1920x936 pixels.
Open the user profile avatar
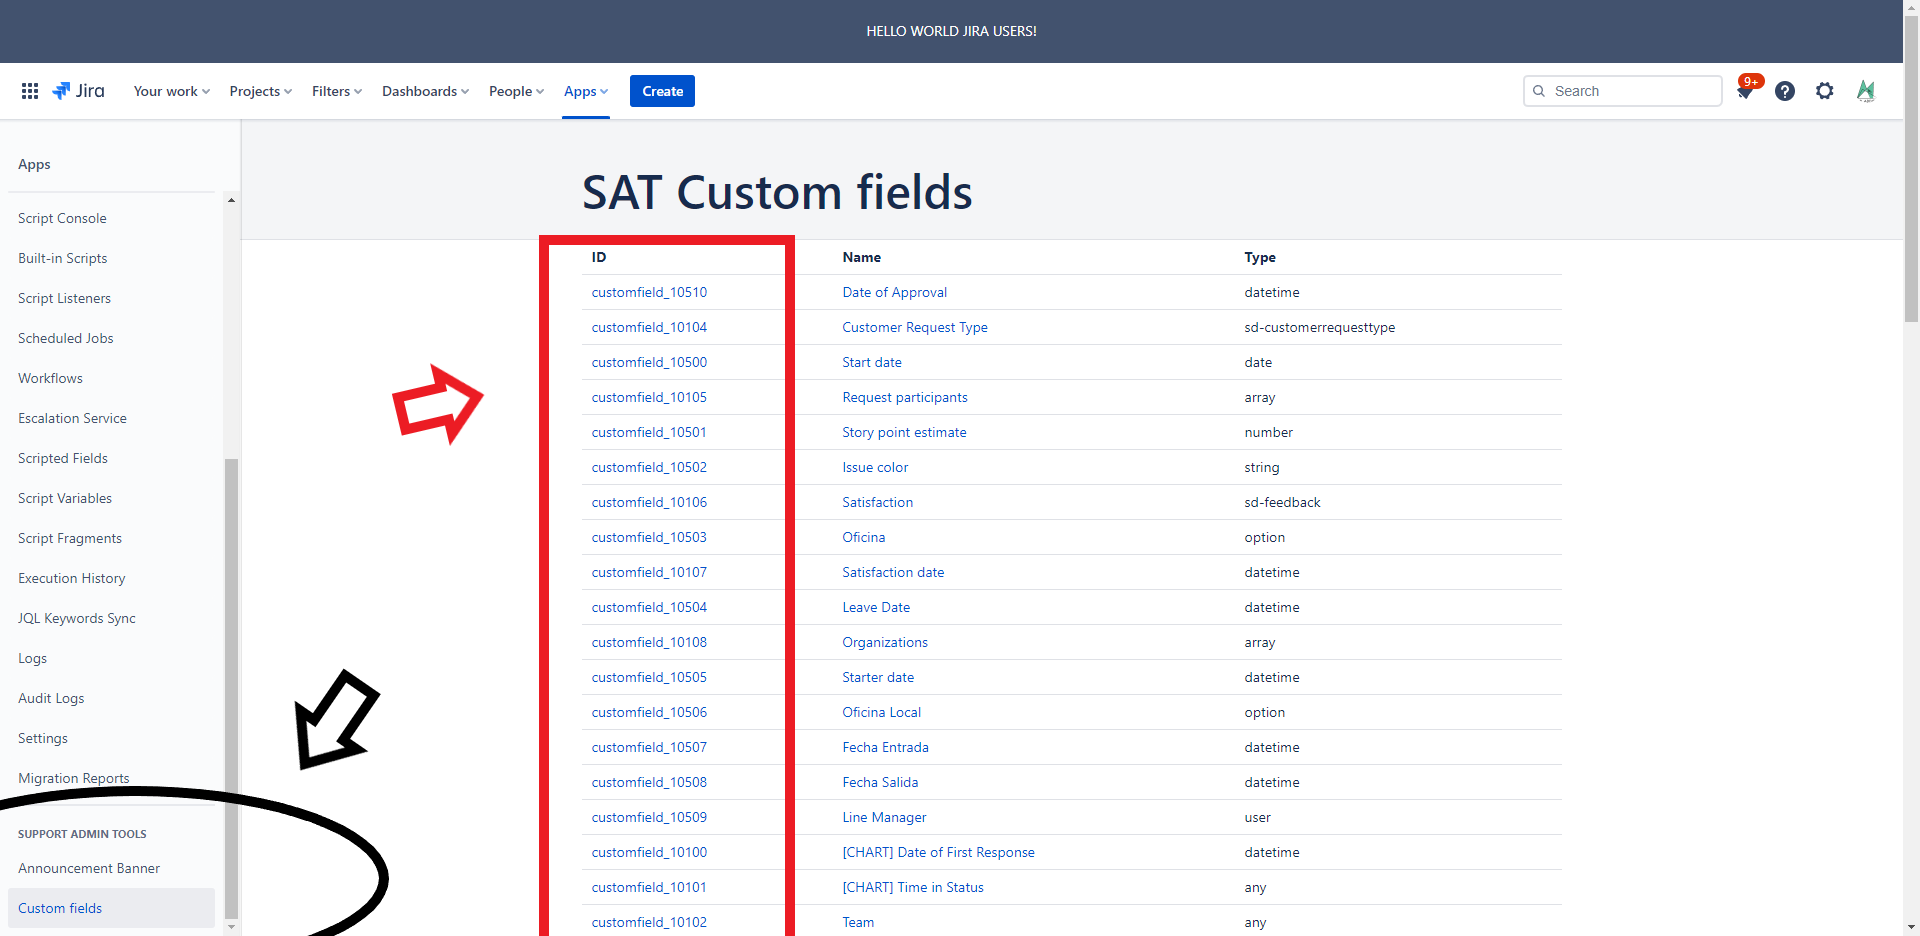tap(1865, 91)
